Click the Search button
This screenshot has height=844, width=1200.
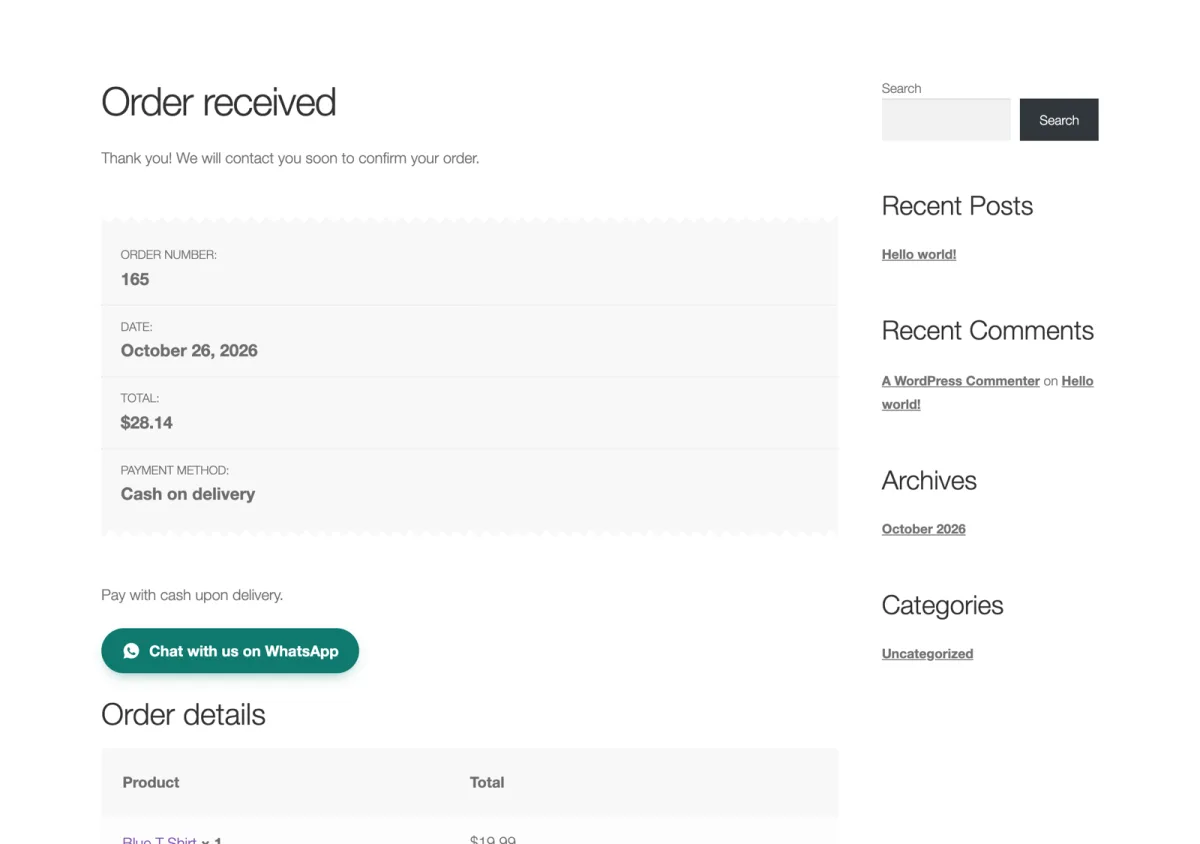(1059, 120)
